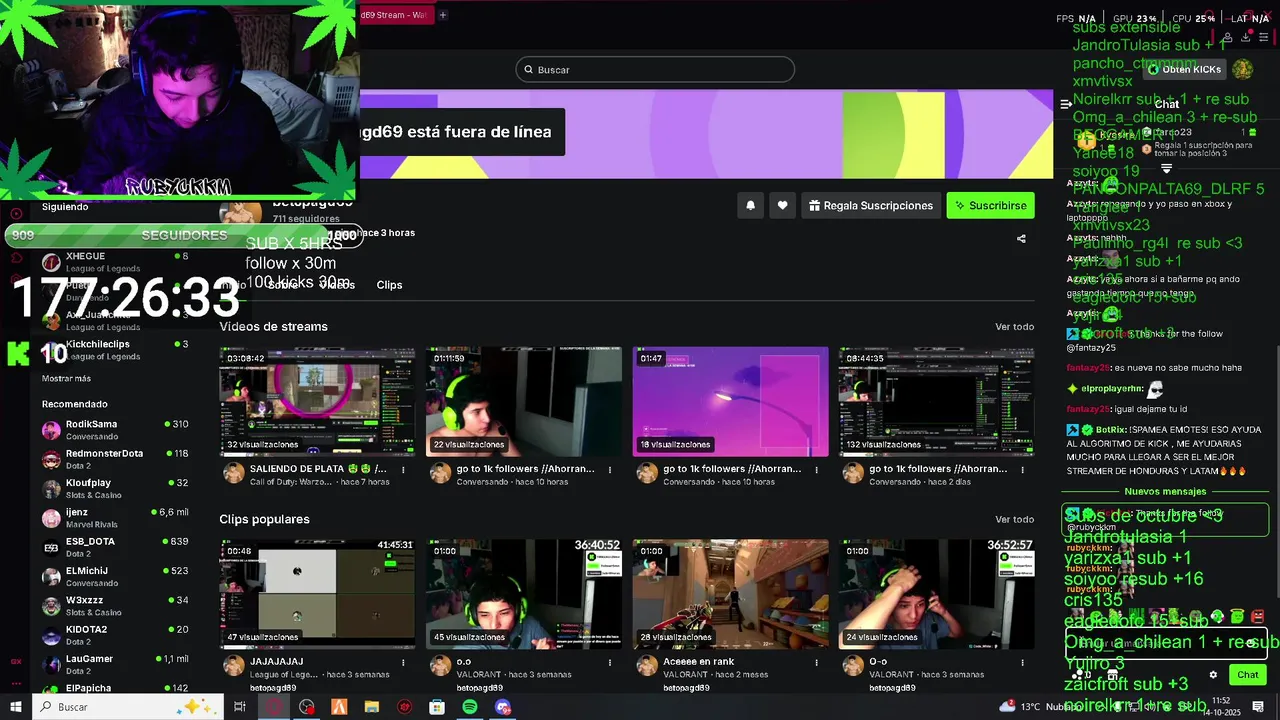The height and width of the screenshot is (720, 1280).
Task: Select the d69 Stream browser tab
Action: pos(397,15)
